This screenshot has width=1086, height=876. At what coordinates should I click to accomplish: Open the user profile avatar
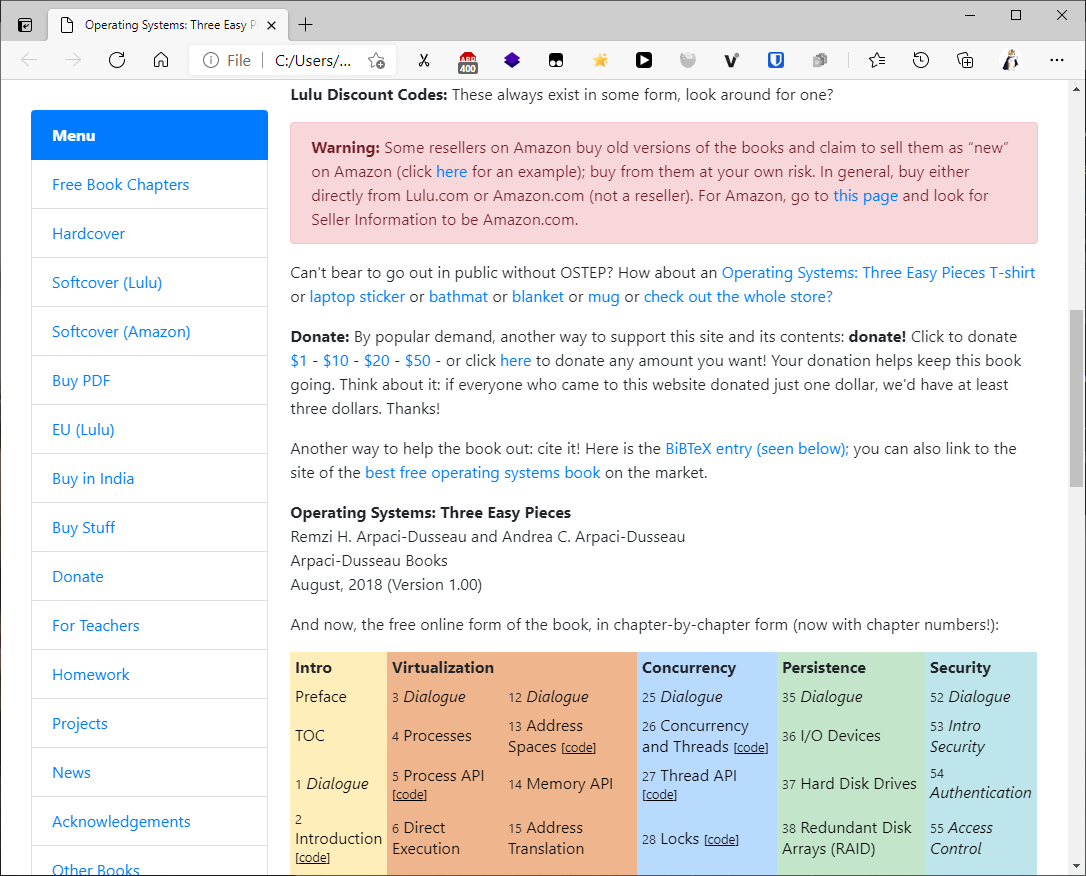tap(1011, 60)
